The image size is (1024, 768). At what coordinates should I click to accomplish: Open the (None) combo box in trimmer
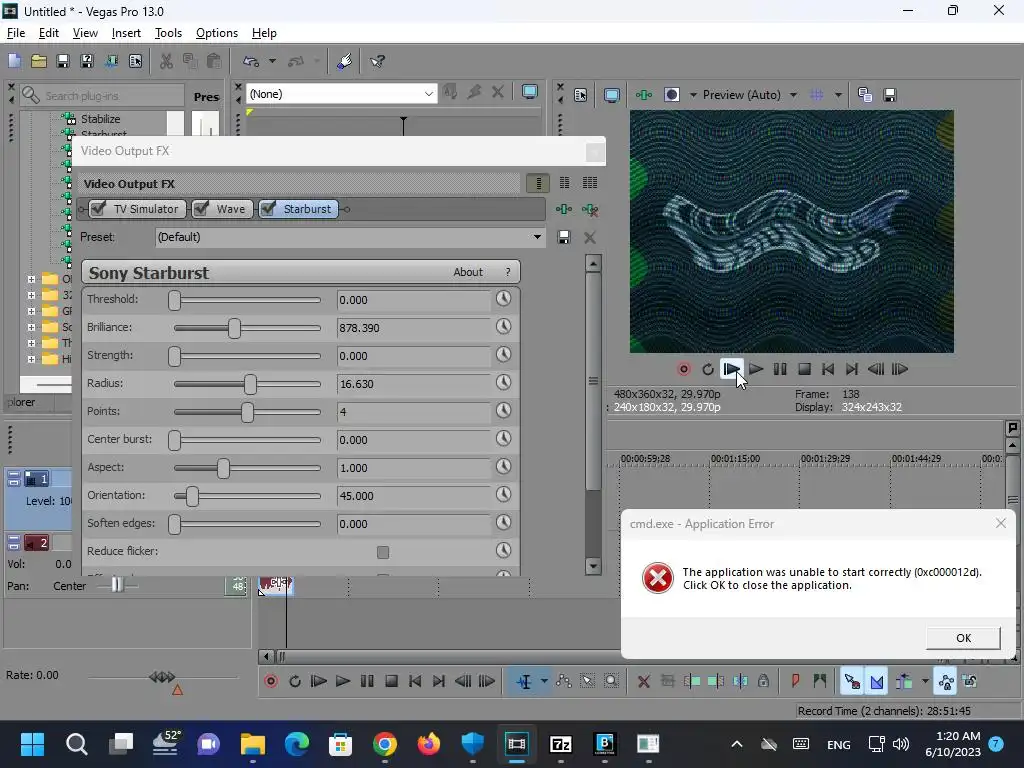click(x=341, y=94)
